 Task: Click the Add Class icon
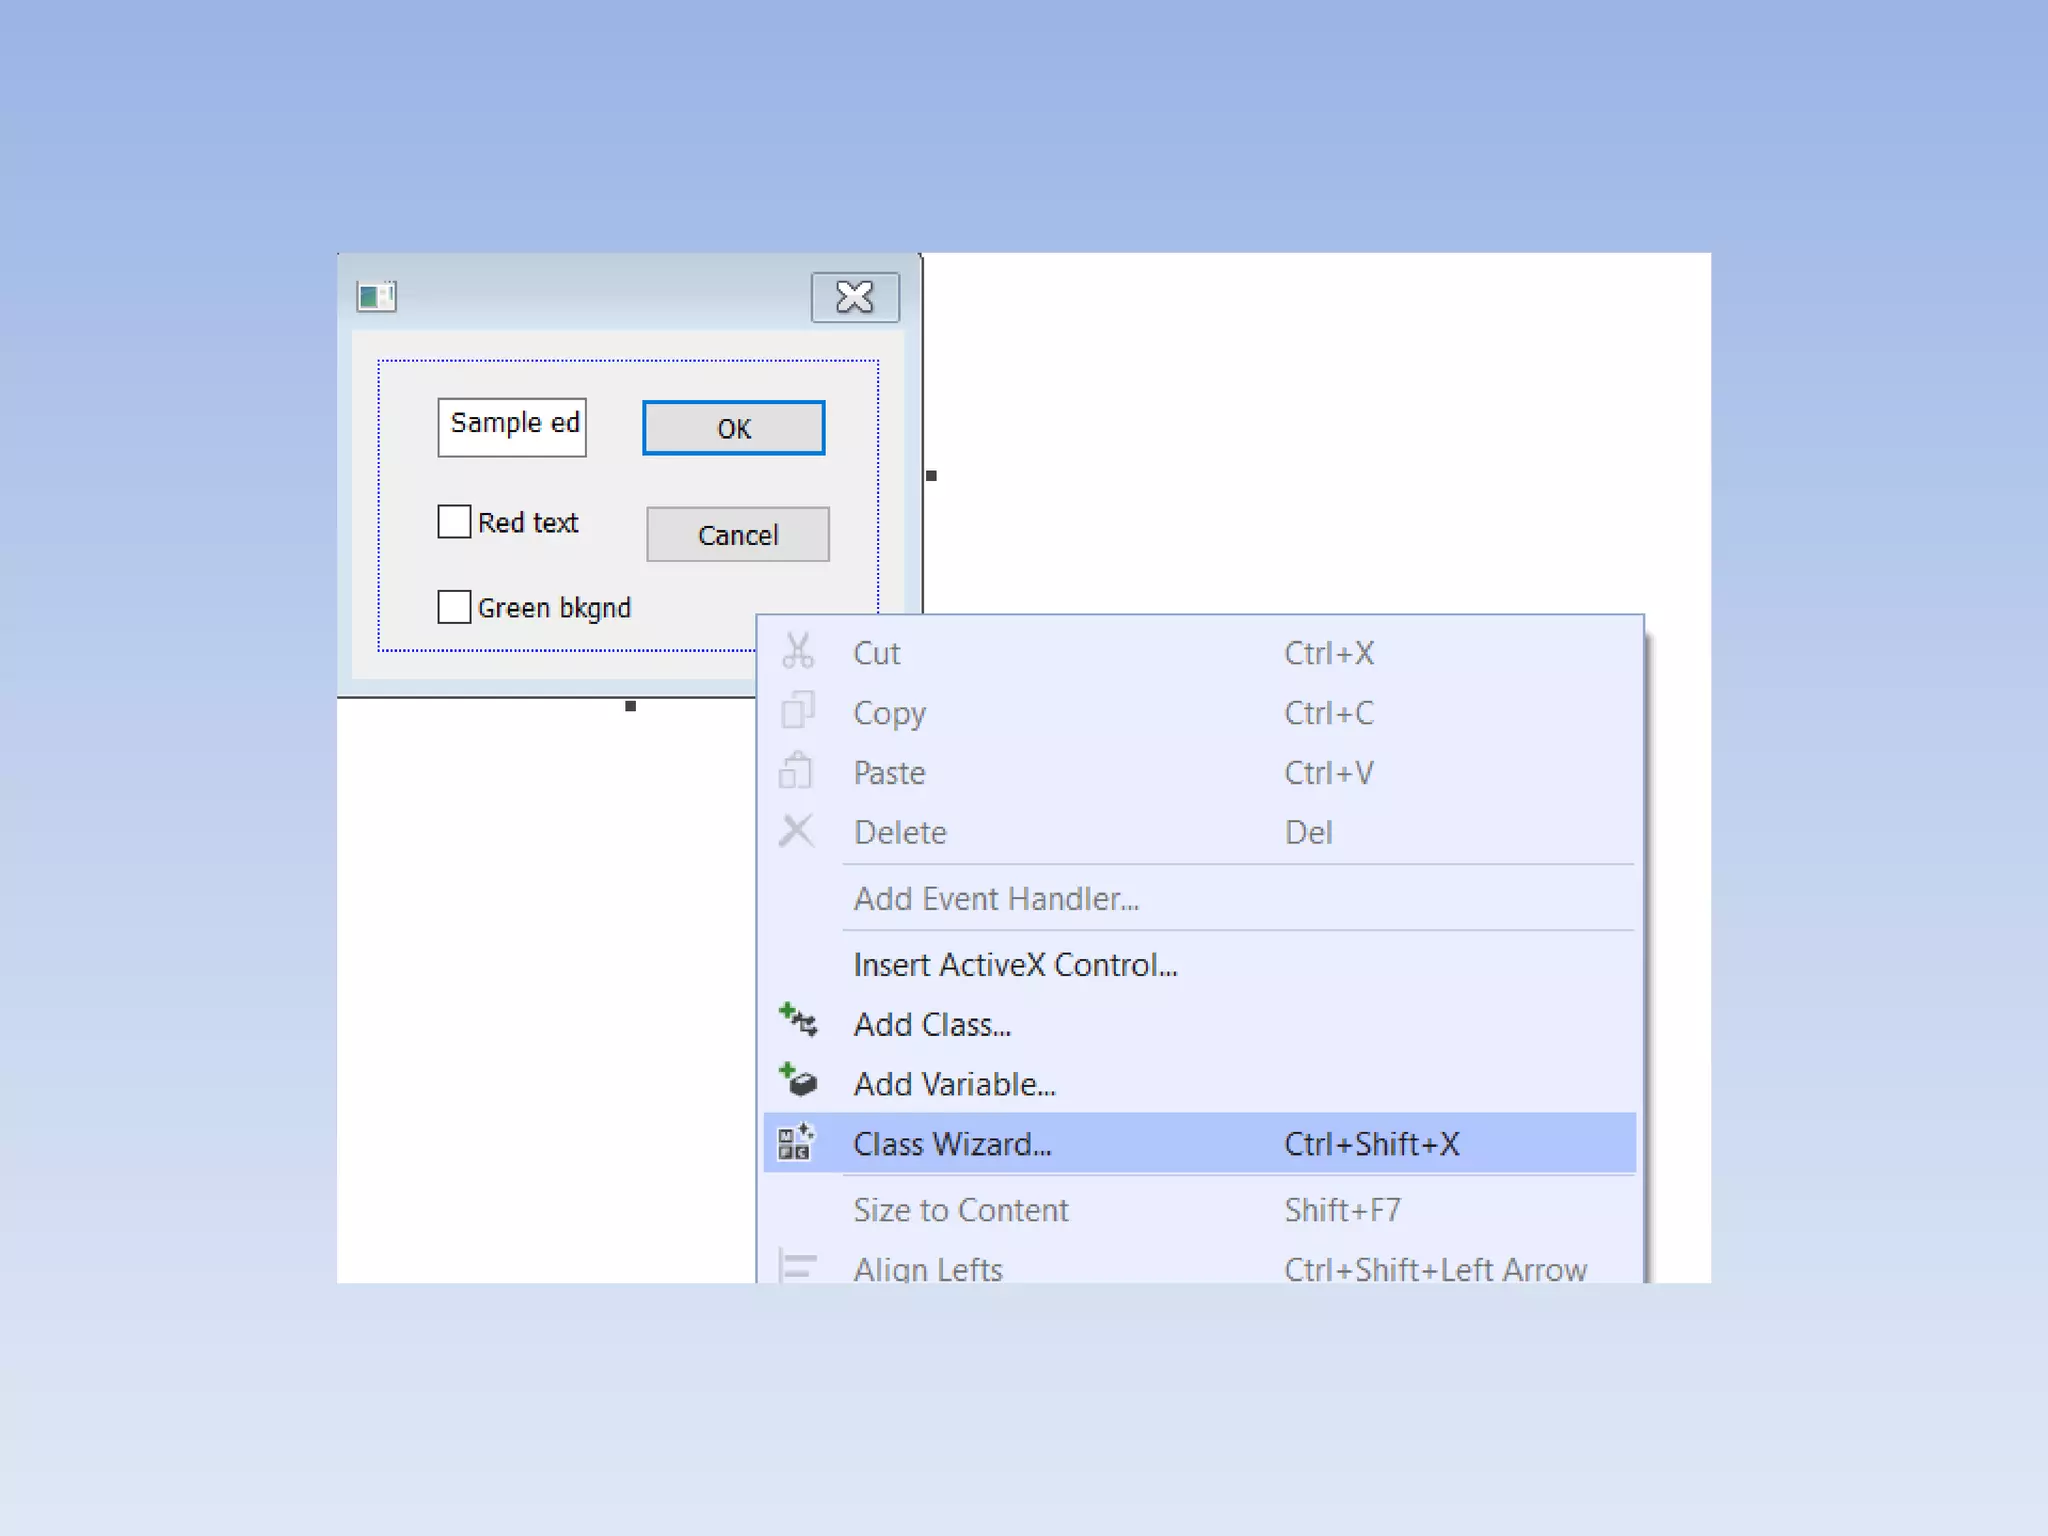coord(798,1022)
